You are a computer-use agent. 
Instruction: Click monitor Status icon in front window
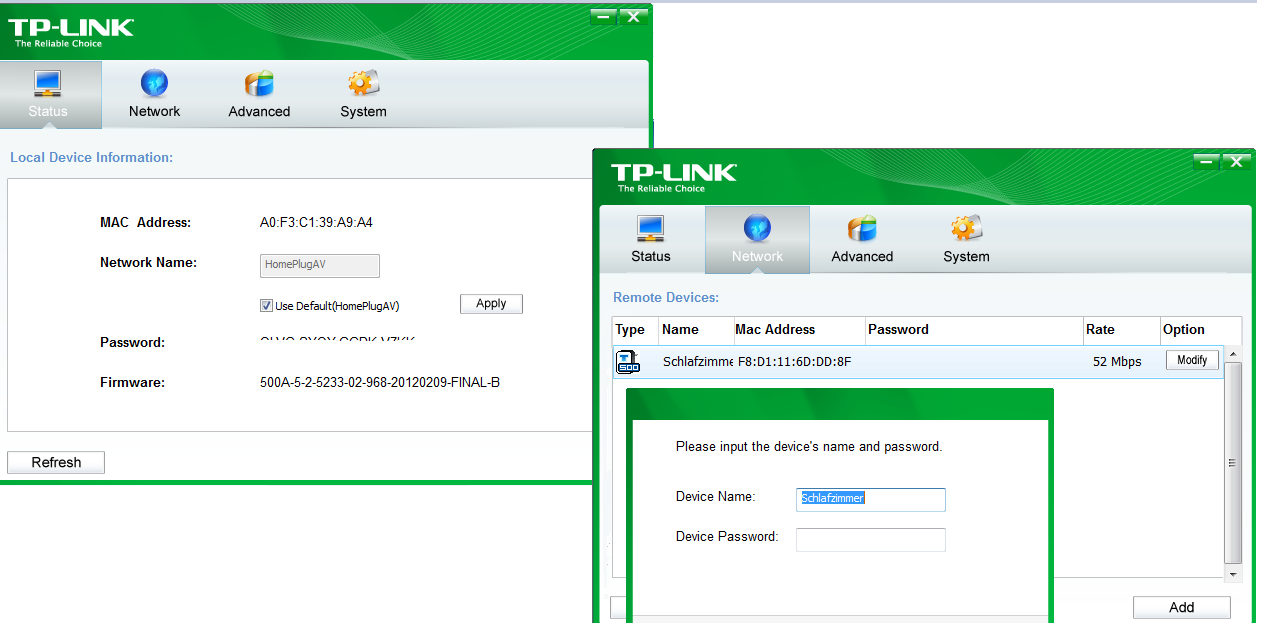coord(651,228)
